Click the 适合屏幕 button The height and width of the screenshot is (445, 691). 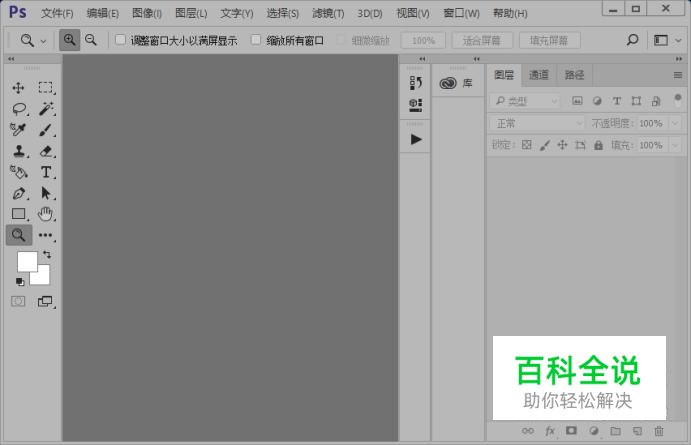point(482,41)
